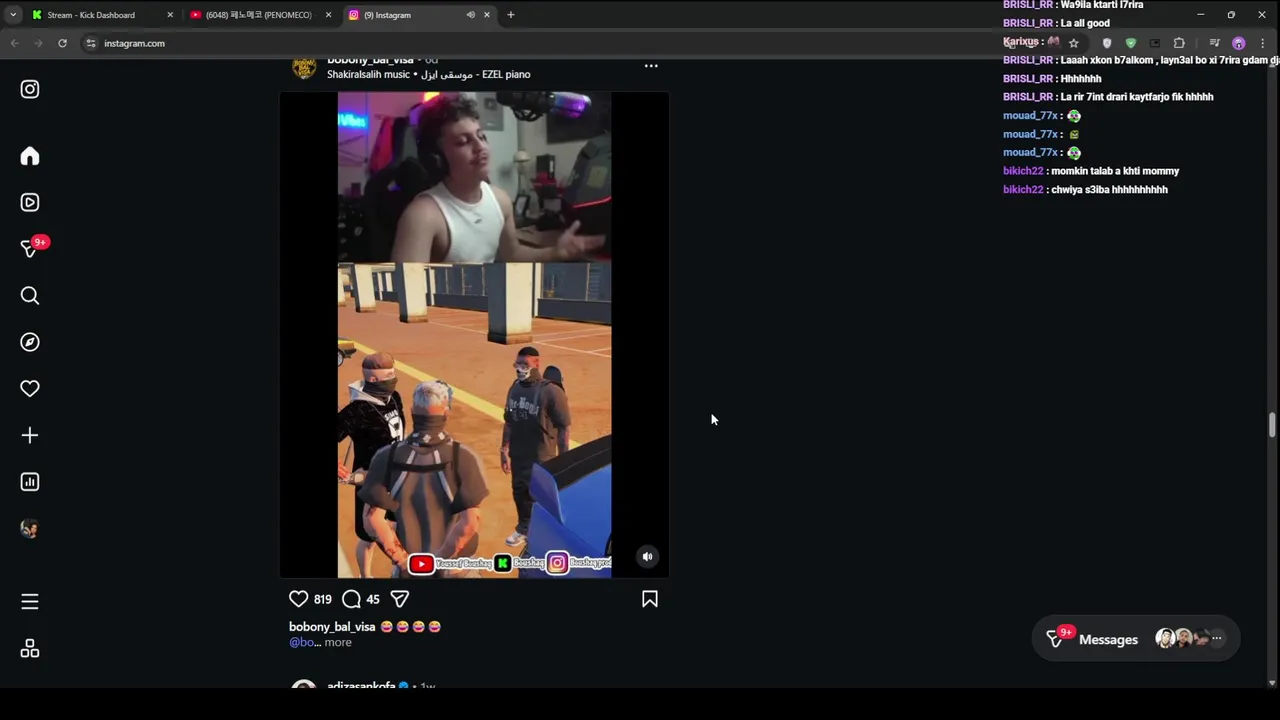1280x720 pixels.
Task: Go to Home feed in sidebar
Action: (30, 156)
